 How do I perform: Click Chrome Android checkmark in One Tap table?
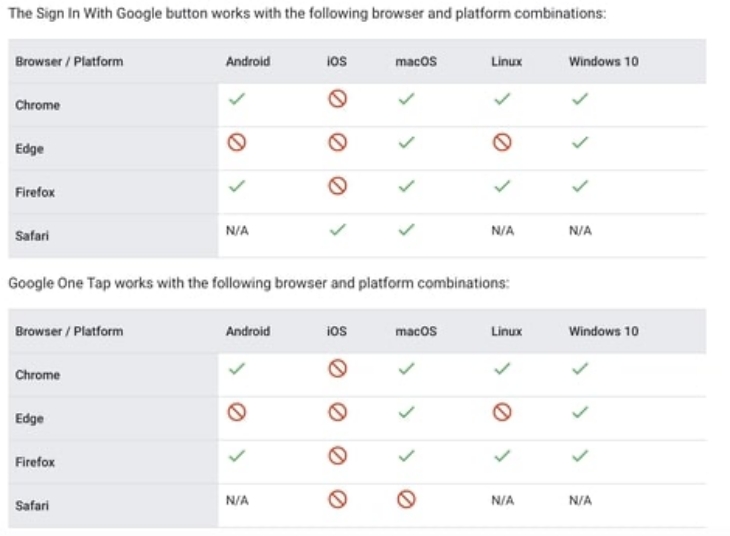(x=237, y=369)
